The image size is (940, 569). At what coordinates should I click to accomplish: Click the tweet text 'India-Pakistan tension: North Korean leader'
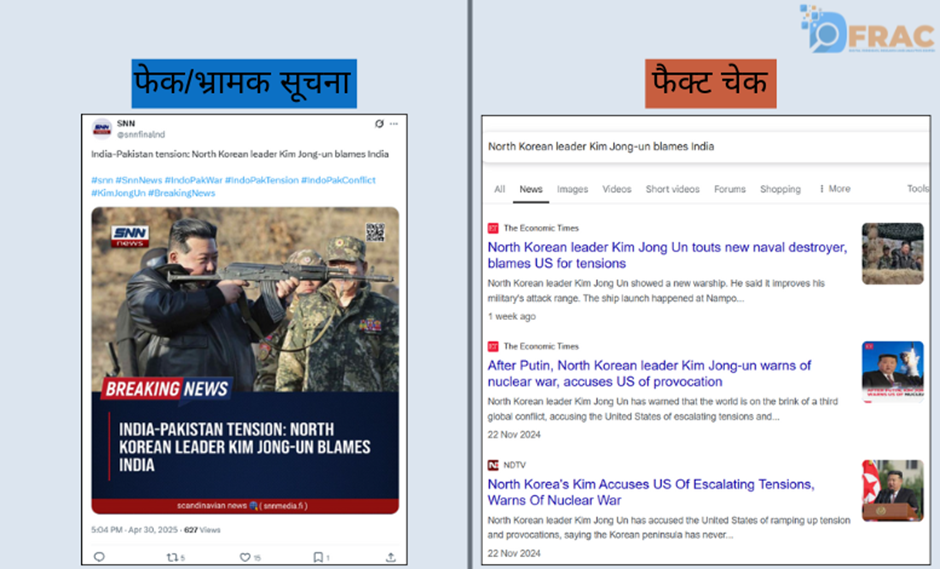tap(240, 154)
